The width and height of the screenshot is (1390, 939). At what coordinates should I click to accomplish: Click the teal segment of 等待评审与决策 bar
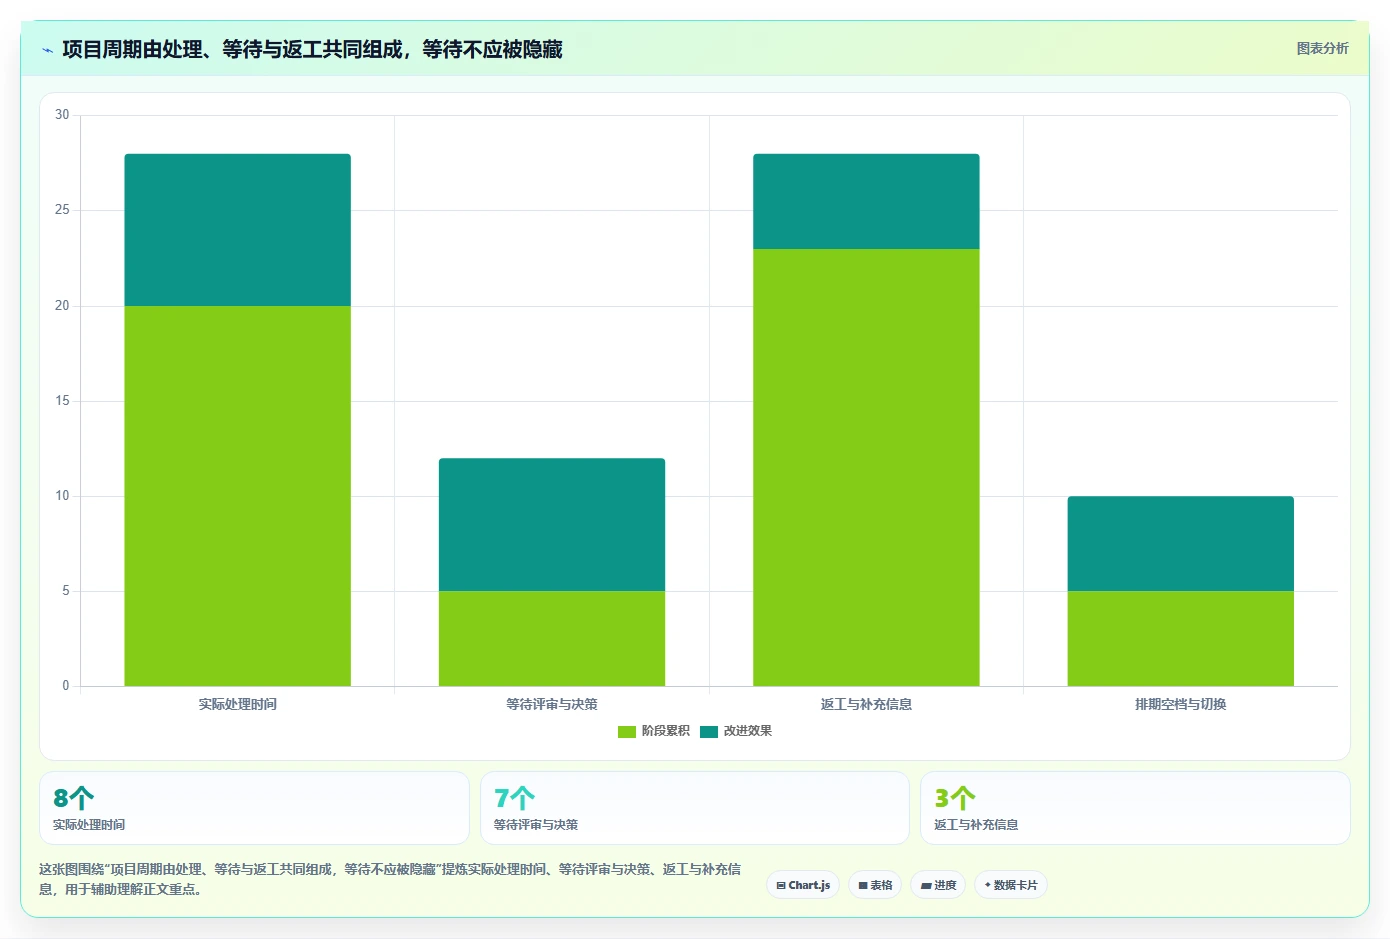[x=552, y=525]
